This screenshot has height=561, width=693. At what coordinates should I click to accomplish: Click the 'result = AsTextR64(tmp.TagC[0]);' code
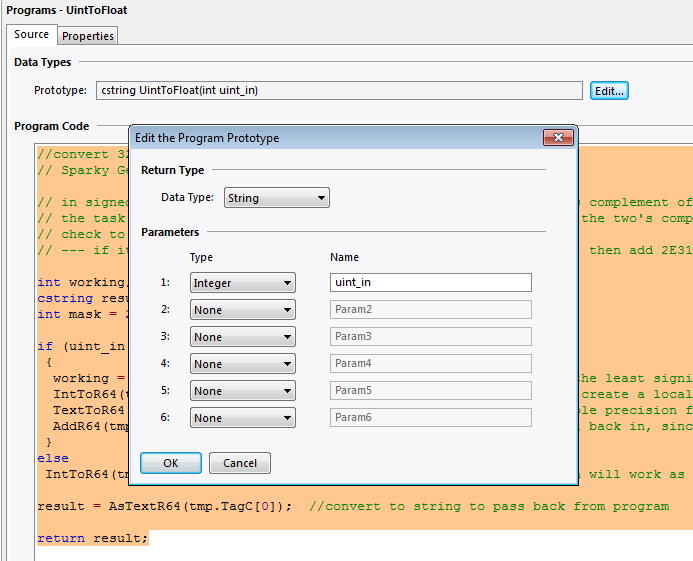(164, 506)
